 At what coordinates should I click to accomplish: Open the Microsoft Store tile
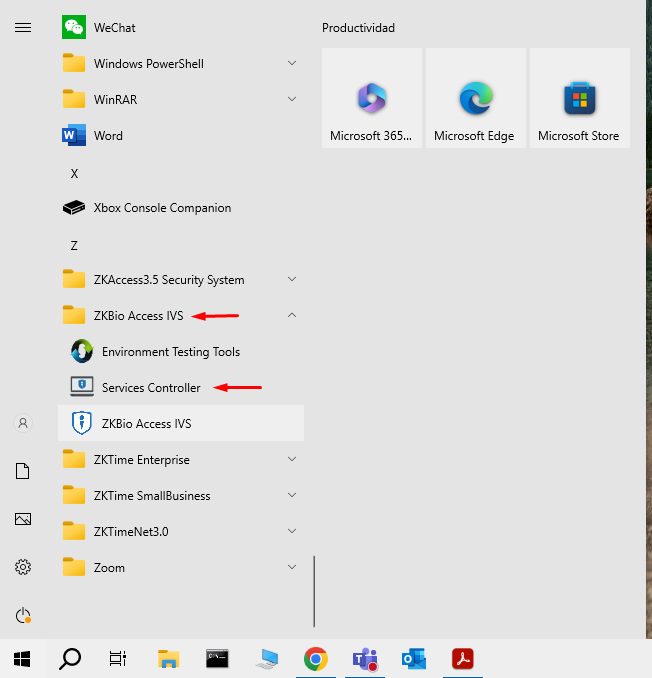(x=580, y=98)
